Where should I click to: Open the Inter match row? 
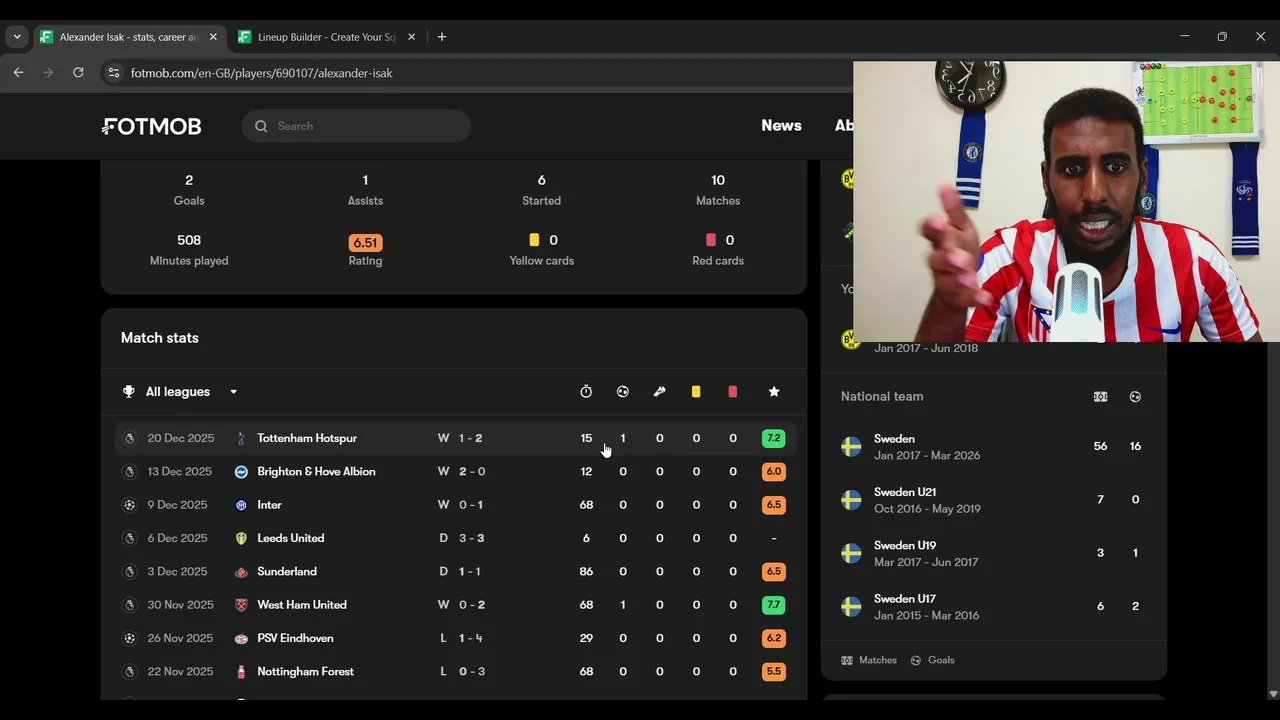coord(454,505)
